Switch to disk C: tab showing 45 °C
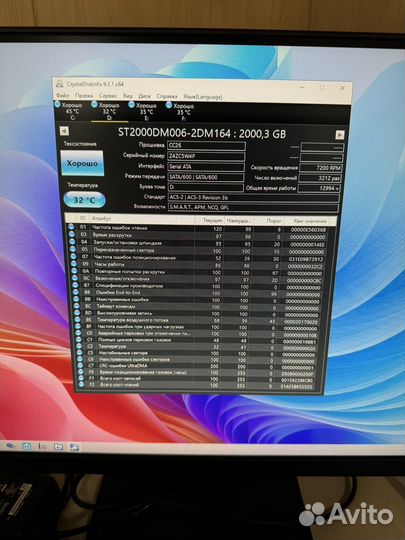This screenshot has width=405, height=540. [x=72, y=111]
